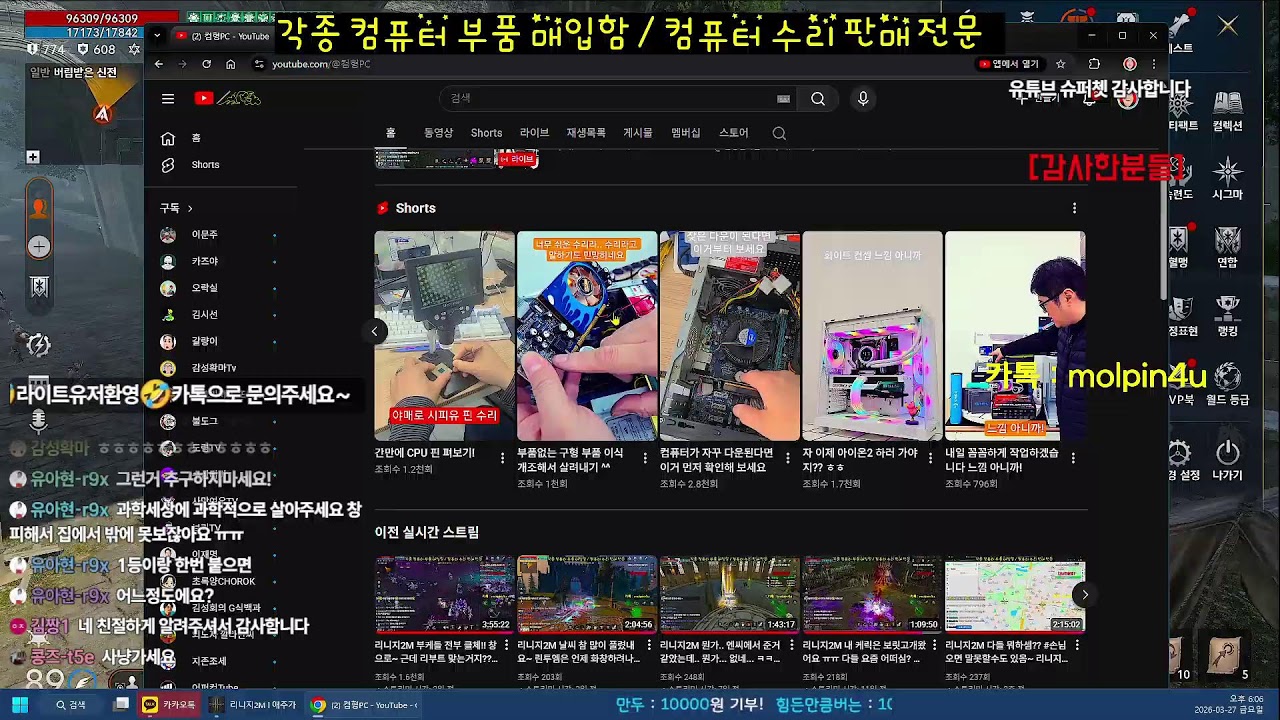Open options for '컴퓨터가 자꾸 다운된다면' short
This screenshot has height=720, width=1280.
[x=788, y=458]
